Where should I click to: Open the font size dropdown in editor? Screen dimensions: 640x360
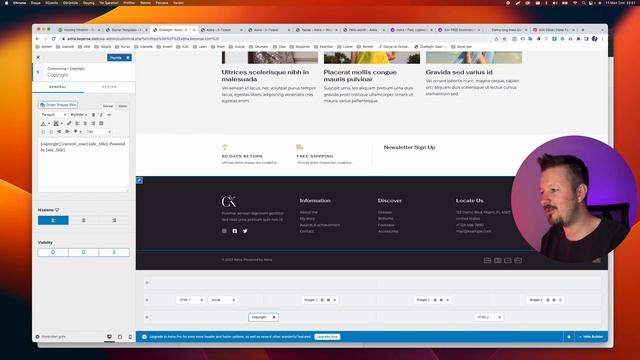(78, 115)
